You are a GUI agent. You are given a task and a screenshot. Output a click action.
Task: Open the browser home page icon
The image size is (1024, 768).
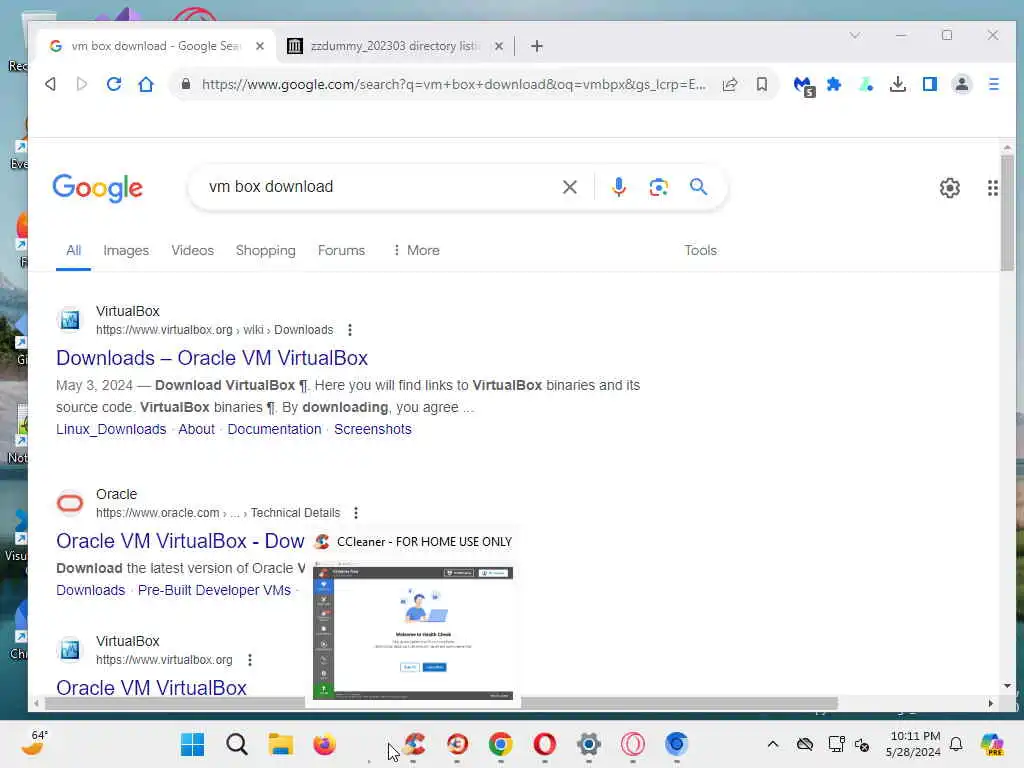[x=146, y=84]
